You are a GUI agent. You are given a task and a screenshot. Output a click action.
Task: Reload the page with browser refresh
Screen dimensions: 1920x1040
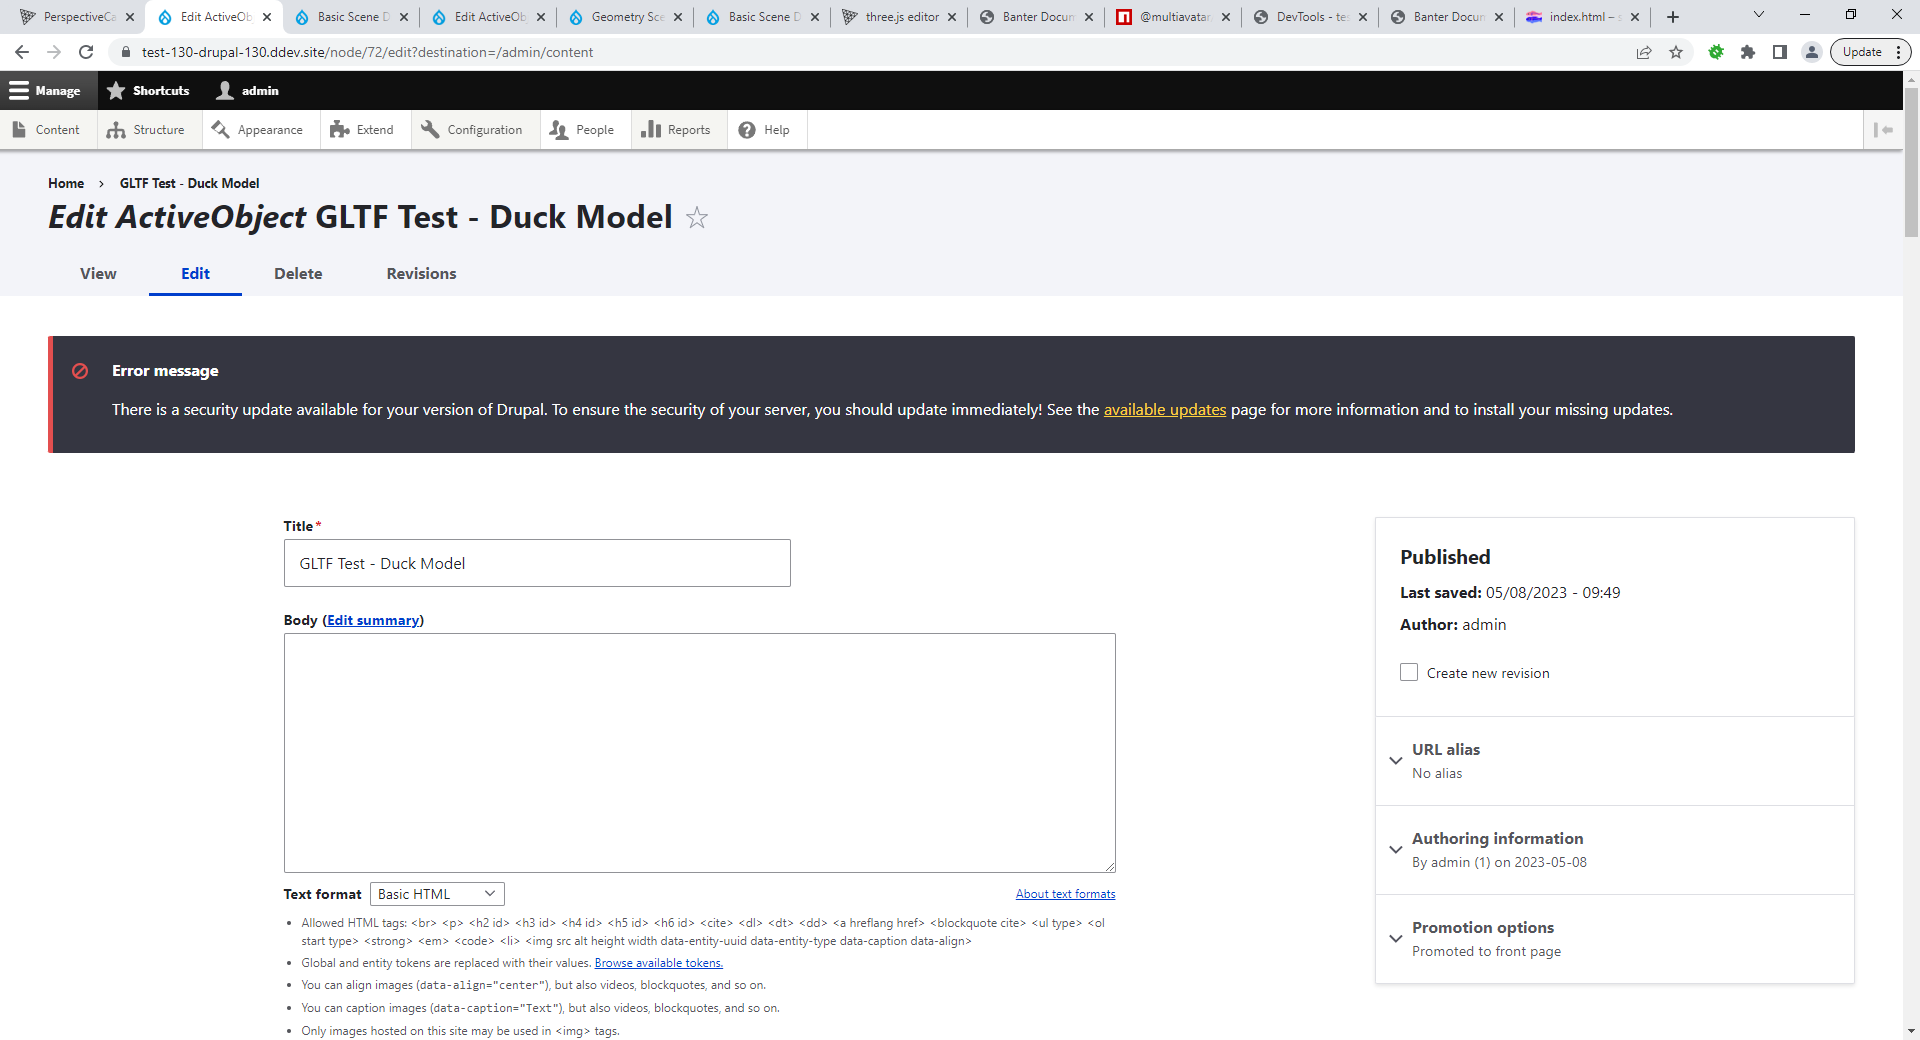(86, 52)
